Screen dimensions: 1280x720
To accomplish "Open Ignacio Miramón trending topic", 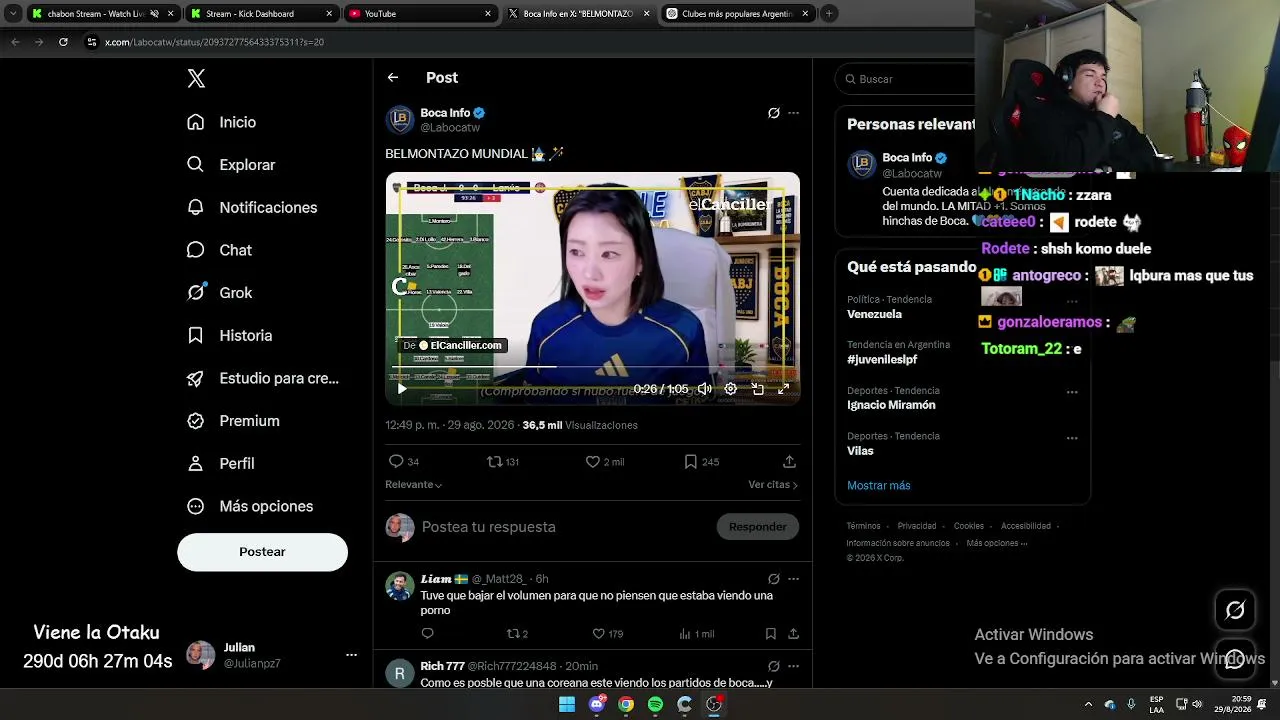I will (891, 405).
